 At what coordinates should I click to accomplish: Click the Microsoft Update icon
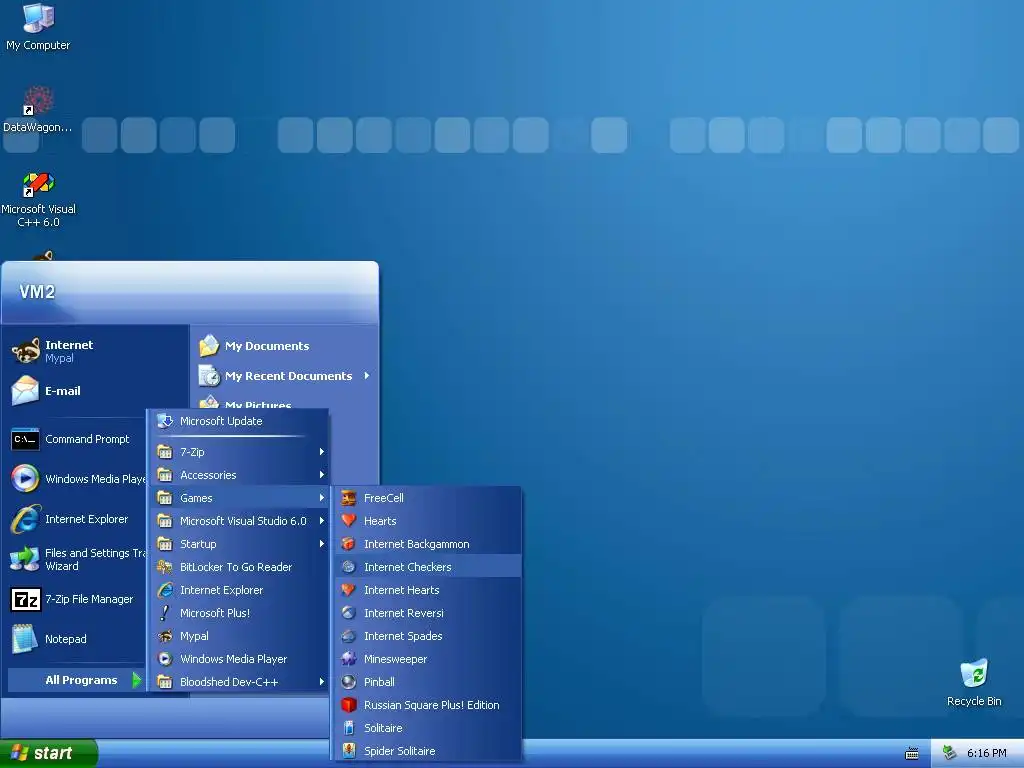pyautogui.click(x=165, y=421)
